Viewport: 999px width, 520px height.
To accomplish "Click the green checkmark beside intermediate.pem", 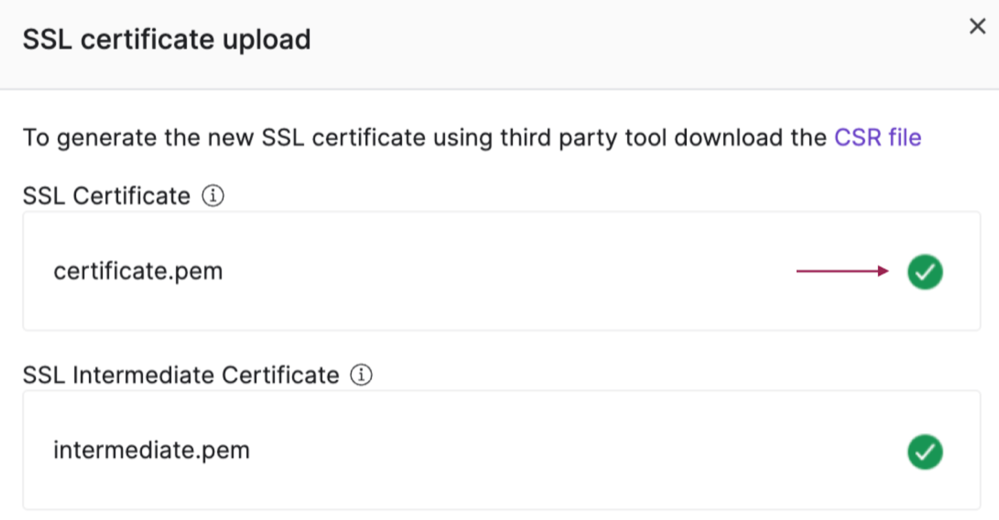I will [925, 452].
